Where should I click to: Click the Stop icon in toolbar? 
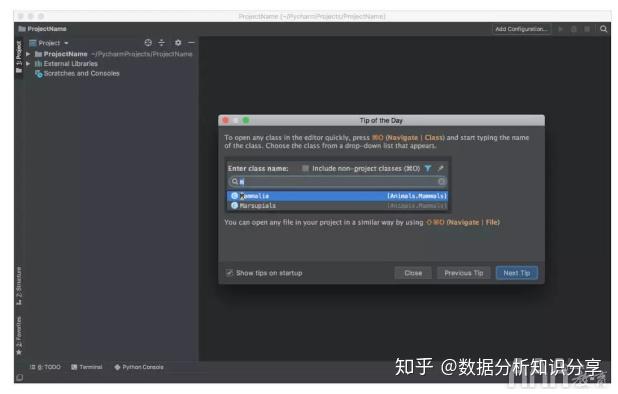587,29
